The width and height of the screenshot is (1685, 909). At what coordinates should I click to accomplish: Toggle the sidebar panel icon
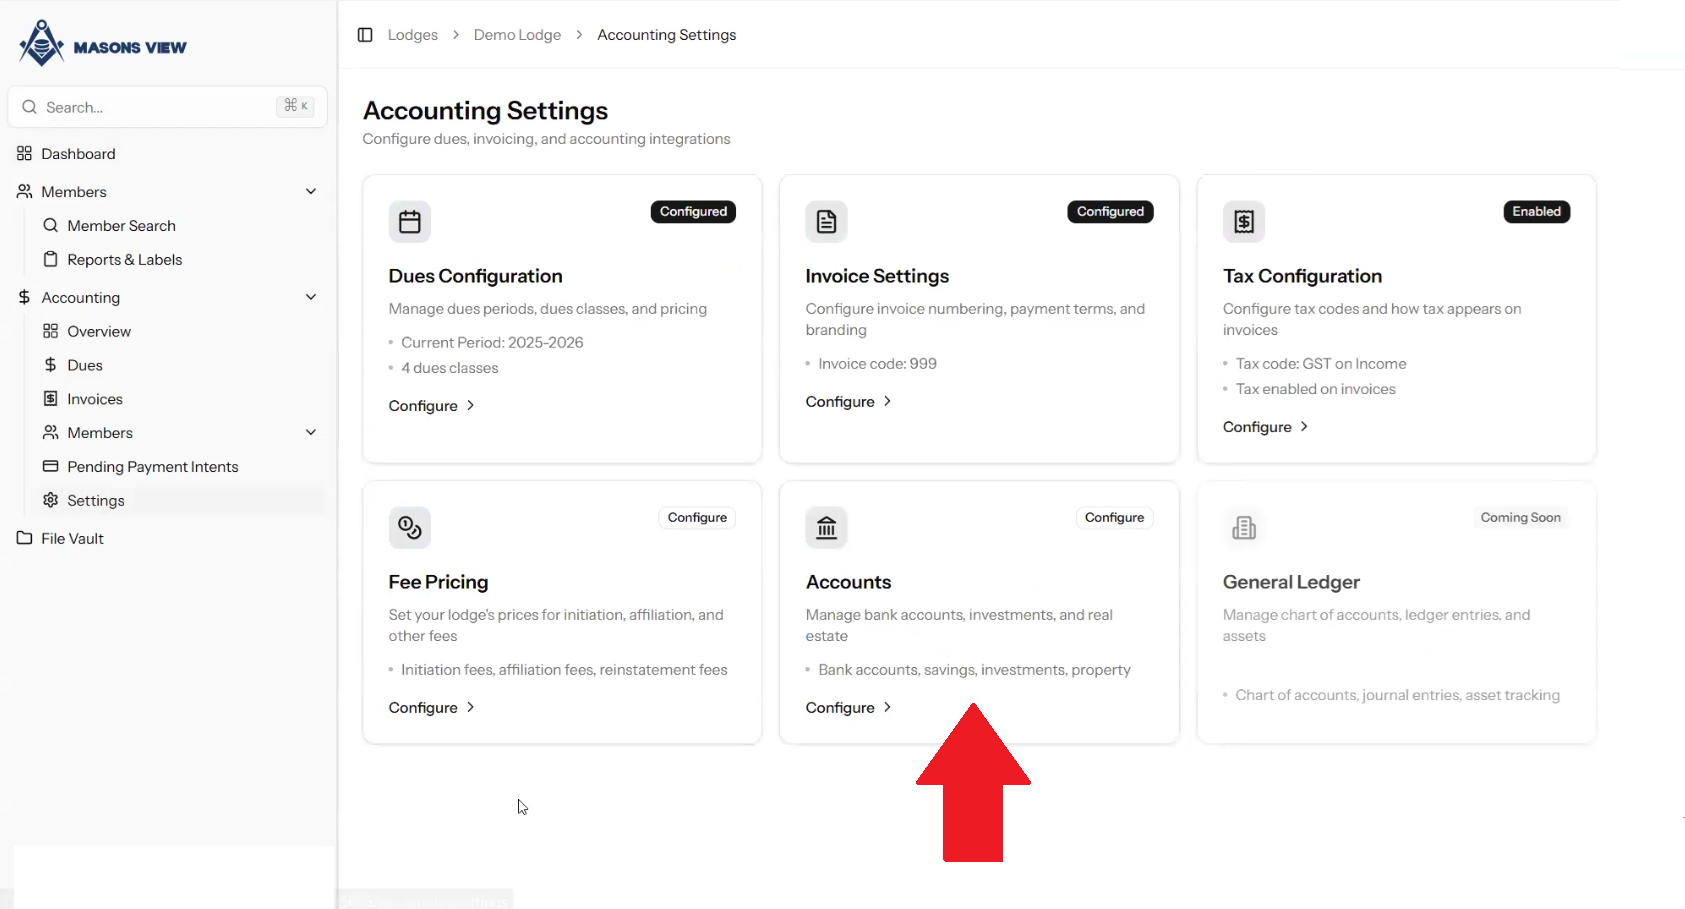click(x=365, y=35)
